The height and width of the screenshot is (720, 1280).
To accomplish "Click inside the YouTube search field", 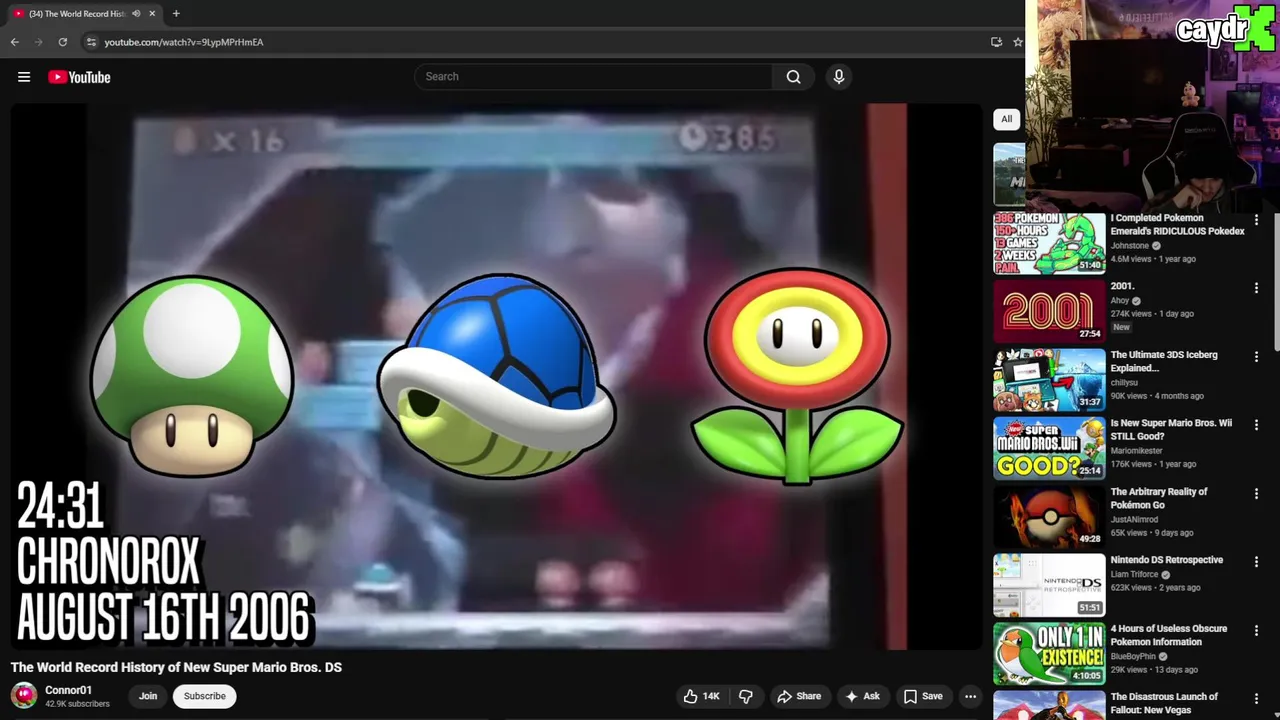I will coord(593,77).
